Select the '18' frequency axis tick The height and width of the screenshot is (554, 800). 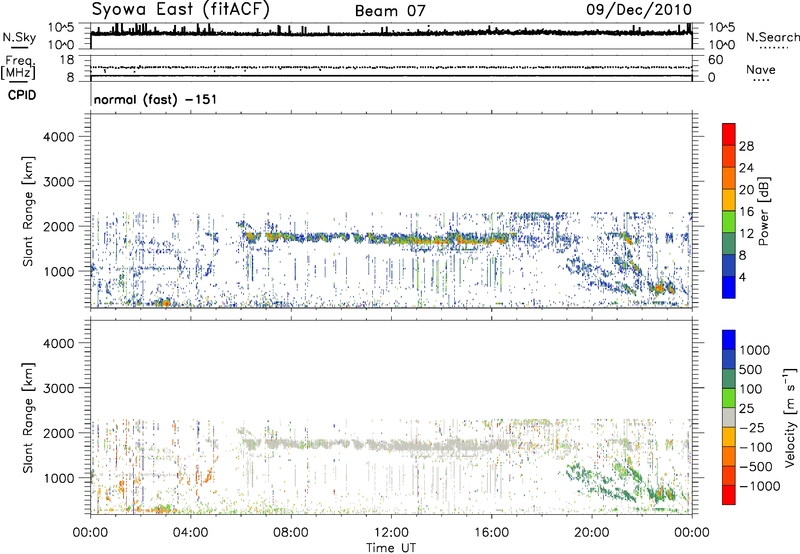click(x=67, y=60)
